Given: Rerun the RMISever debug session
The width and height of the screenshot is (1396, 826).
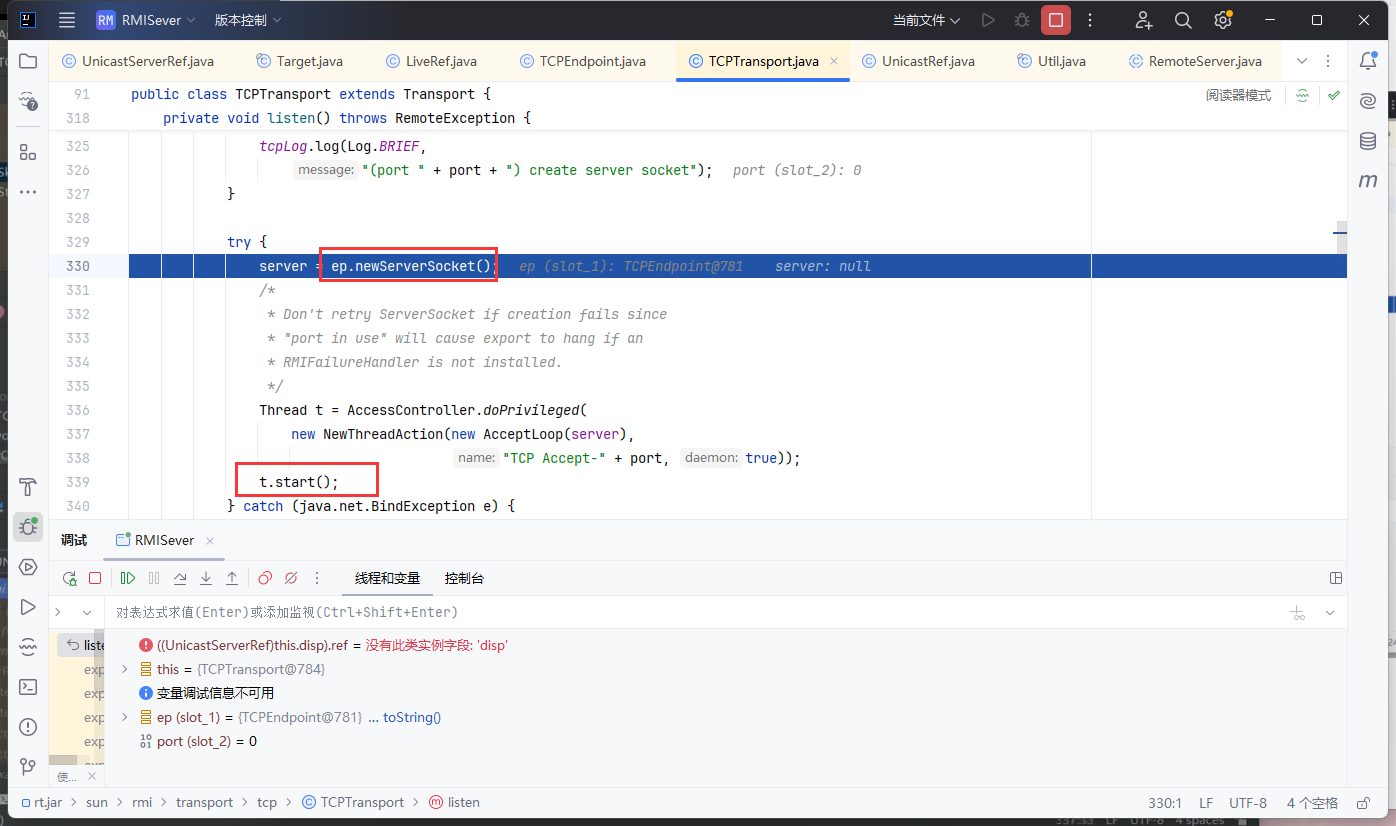Looking at the screenshot, I should (x=70, y=578).
